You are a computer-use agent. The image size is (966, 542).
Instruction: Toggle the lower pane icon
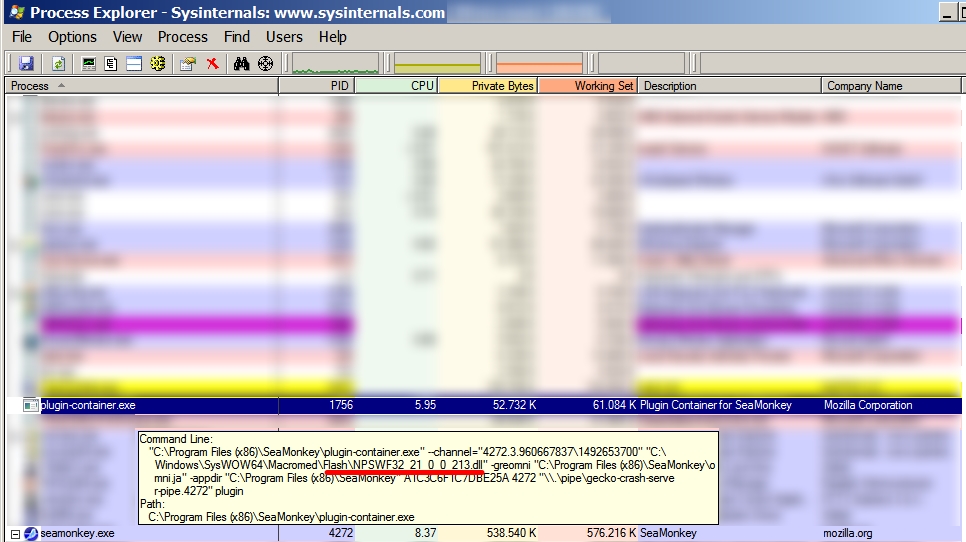coord(134,63)
